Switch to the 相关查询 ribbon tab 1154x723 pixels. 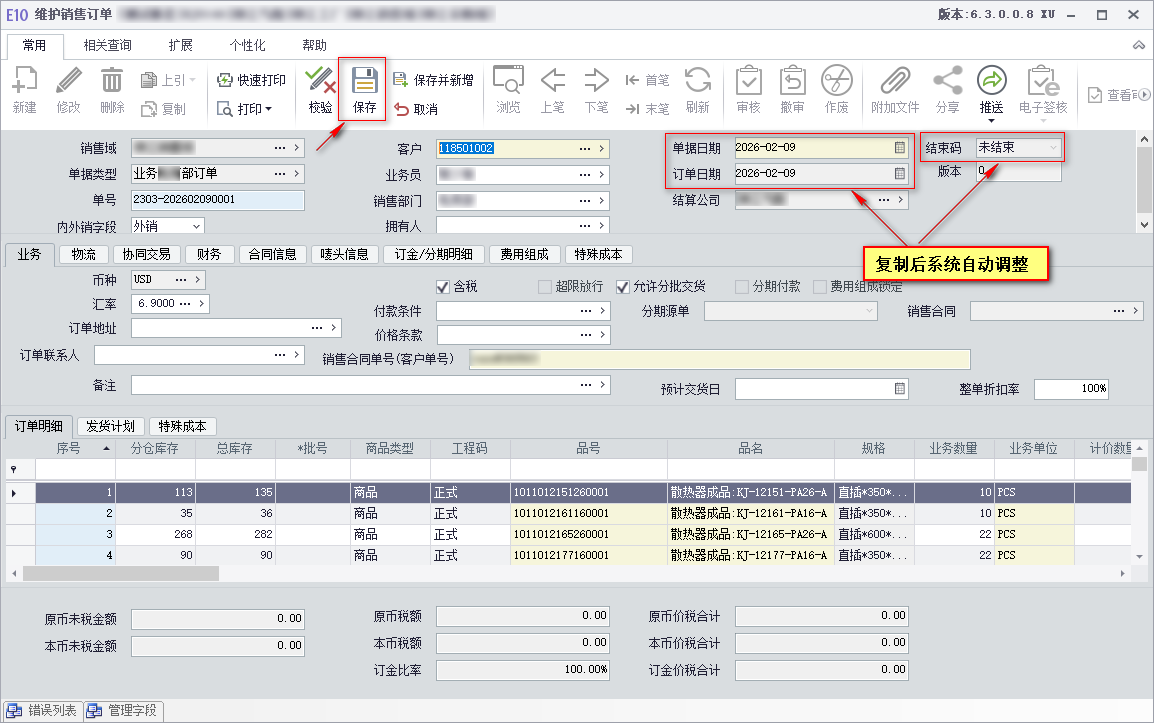click(x=107, y=46)
